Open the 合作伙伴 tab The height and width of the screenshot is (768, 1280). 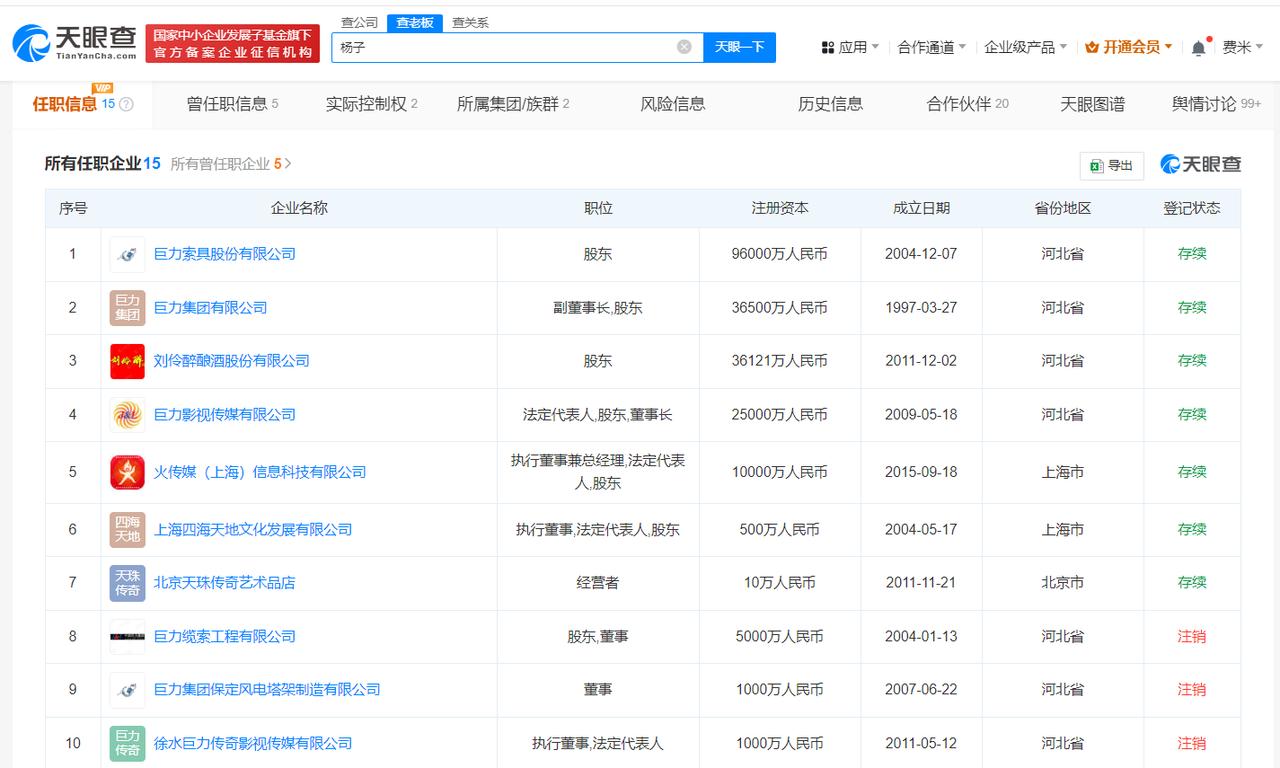click(x=967, y=104)
